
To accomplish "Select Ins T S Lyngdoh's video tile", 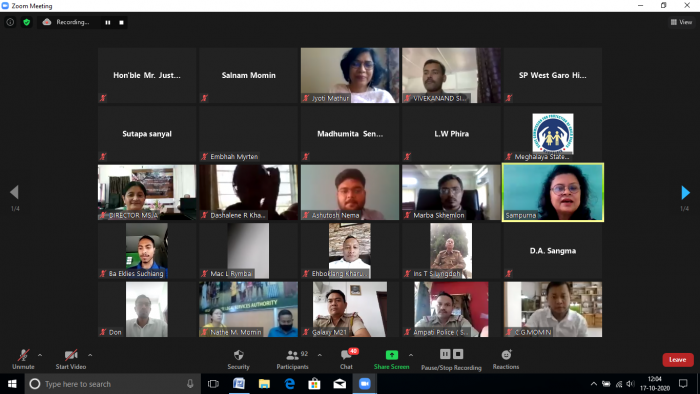I will click(451, 251).
